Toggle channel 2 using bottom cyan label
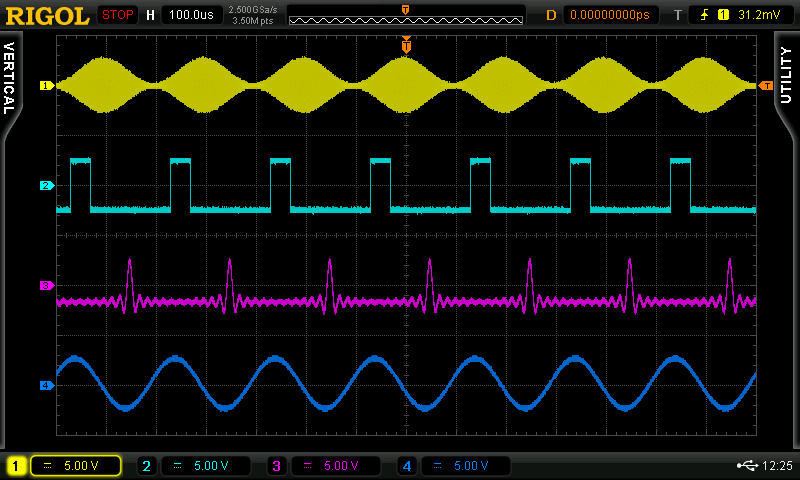This screenshot has width=800, height=480. point(146,466)
